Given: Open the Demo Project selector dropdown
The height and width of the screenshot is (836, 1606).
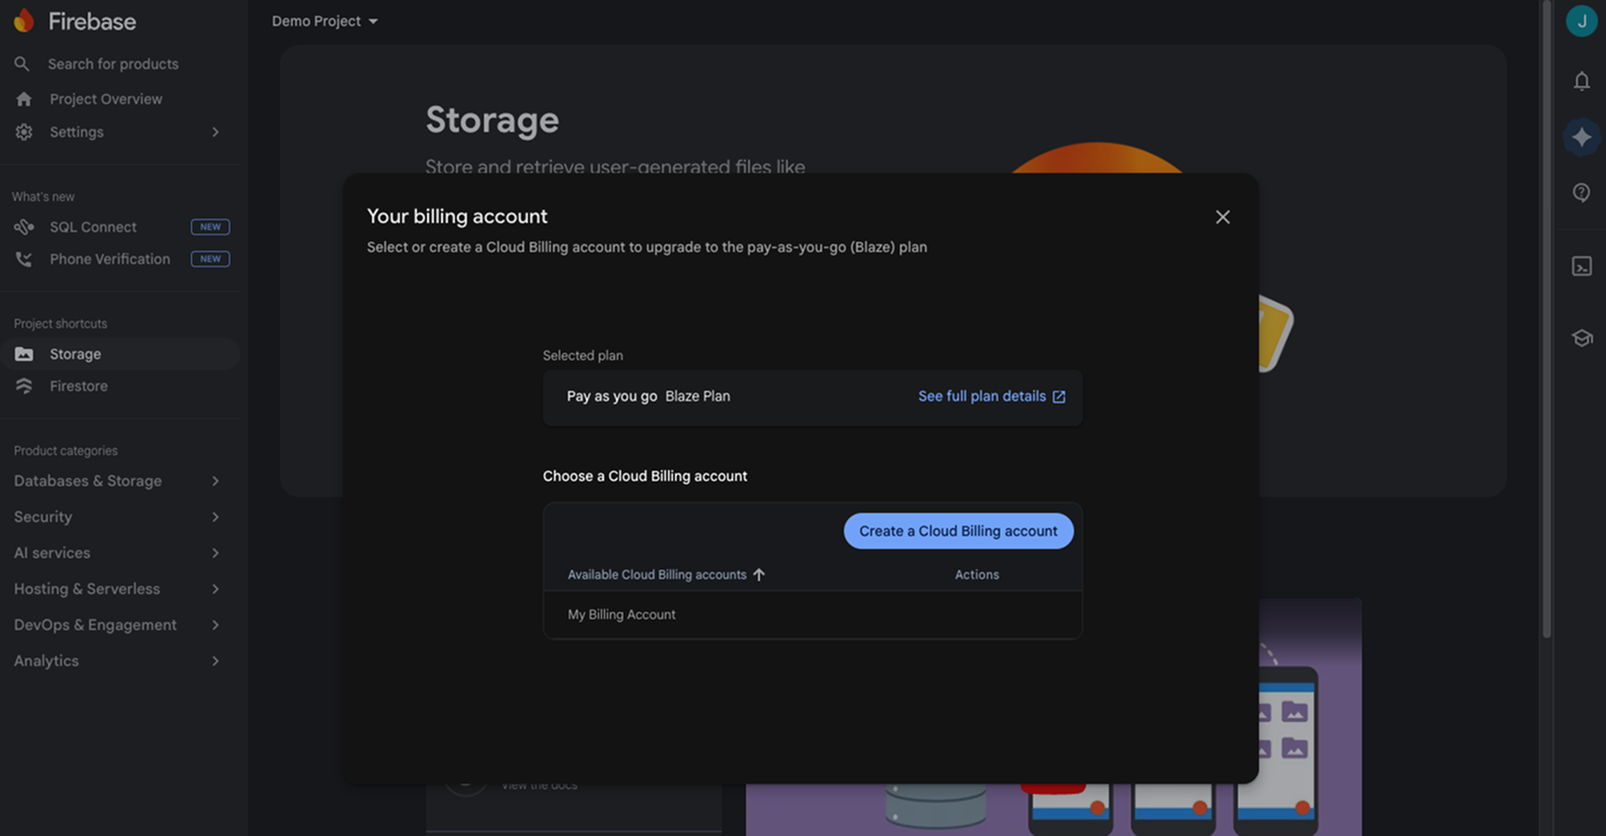Looking at the screenshot, I should click(325, 21).
